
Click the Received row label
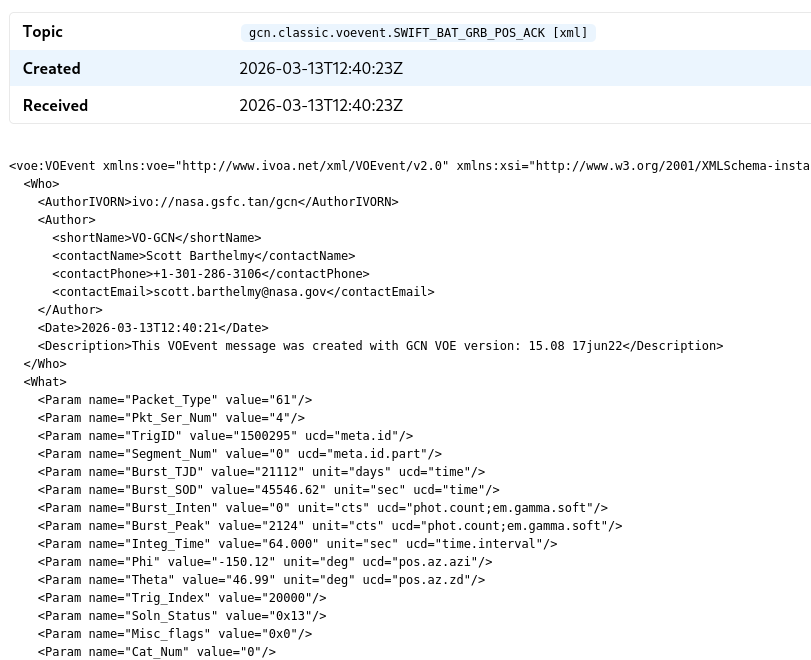[x=55, y=106]
